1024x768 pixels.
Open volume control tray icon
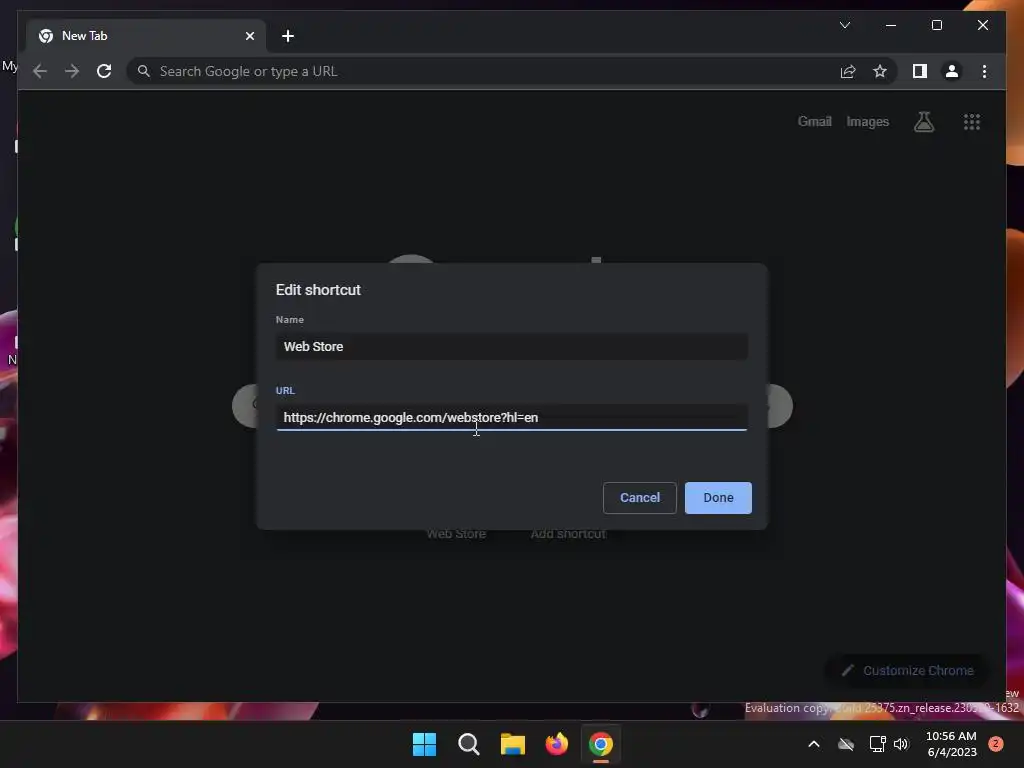point(901,744)
